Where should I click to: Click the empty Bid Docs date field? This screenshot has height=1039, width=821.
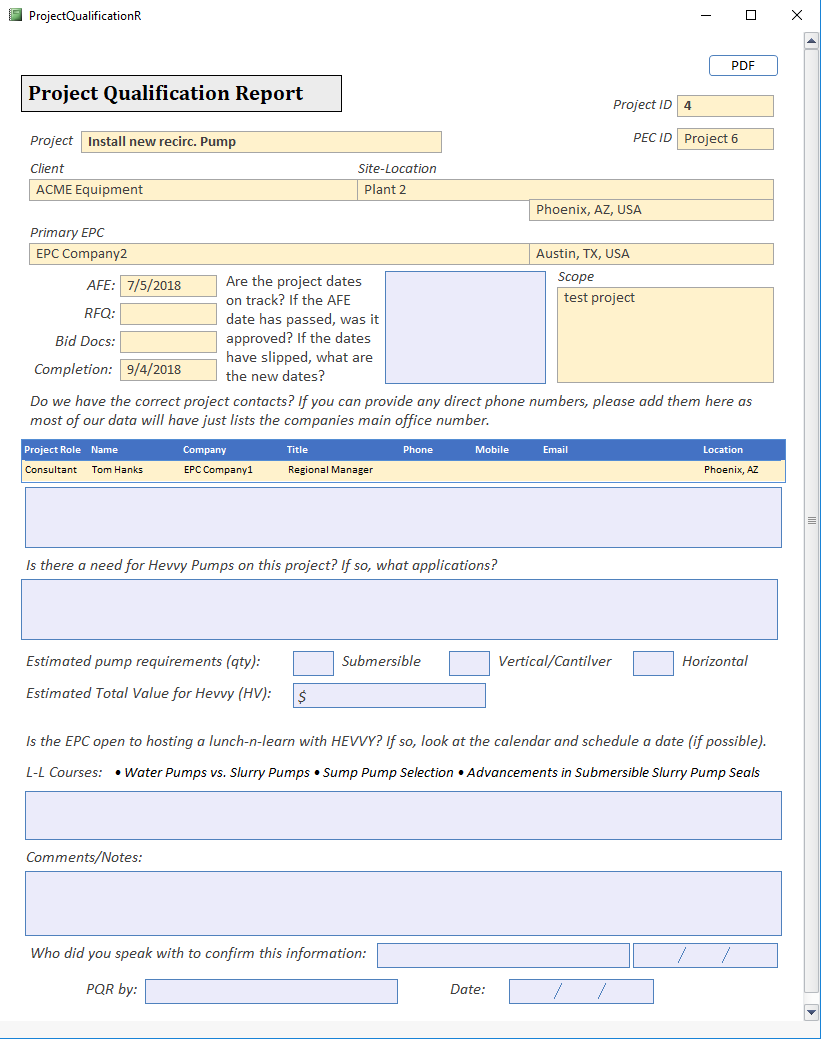pos(168,342)
